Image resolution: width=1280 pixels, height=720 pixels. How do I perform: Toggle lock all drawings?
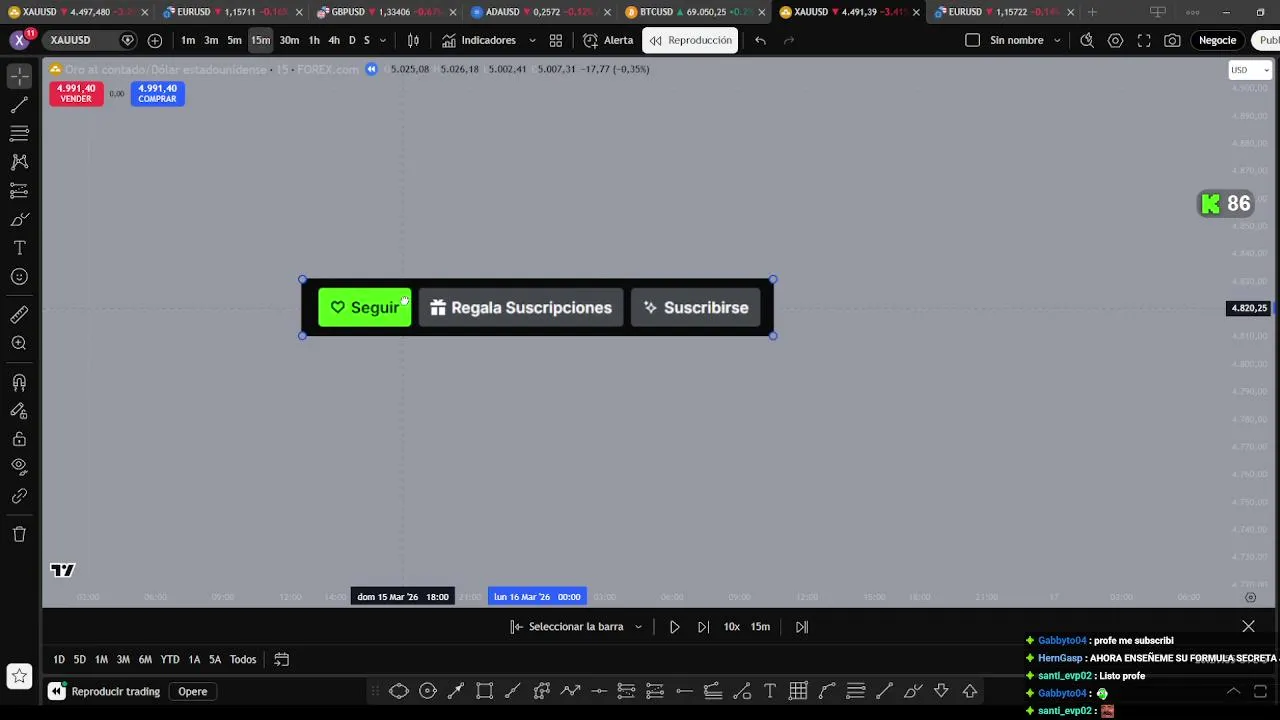pyautogui.click(x=19, y=439)
